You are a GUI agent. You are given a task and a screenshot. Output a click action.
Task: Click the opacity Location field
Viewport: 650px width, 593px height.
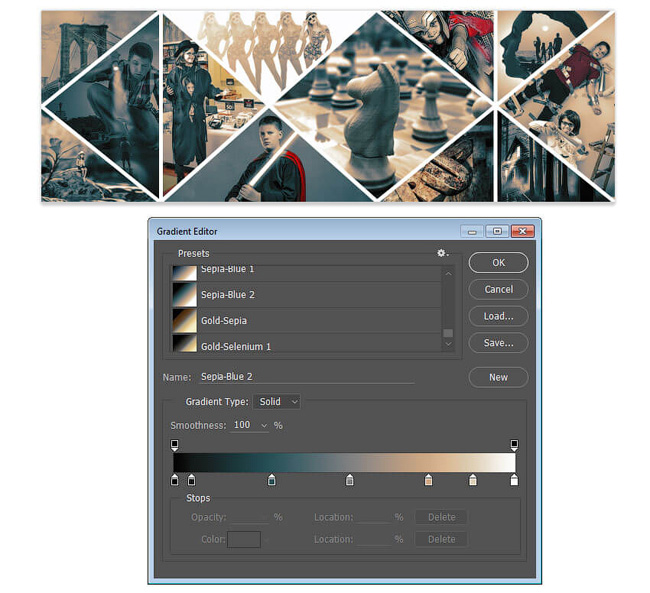pos(373,517)
